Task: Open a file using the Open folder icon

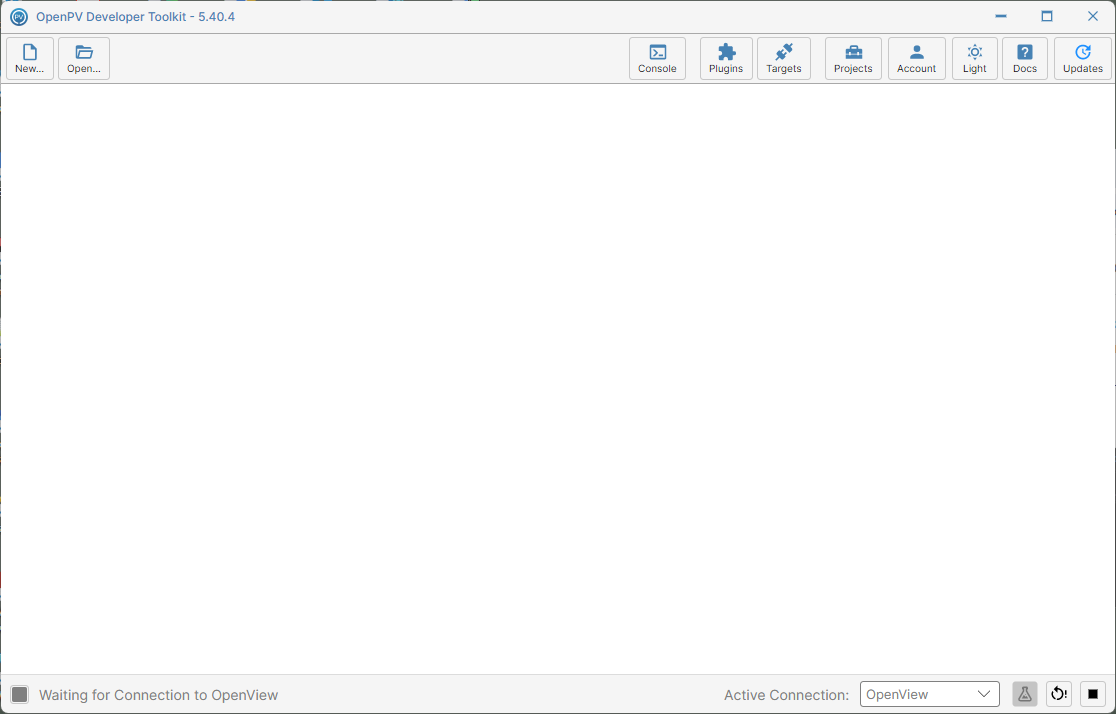Action: pyautogui.click(x=84, y=58)
